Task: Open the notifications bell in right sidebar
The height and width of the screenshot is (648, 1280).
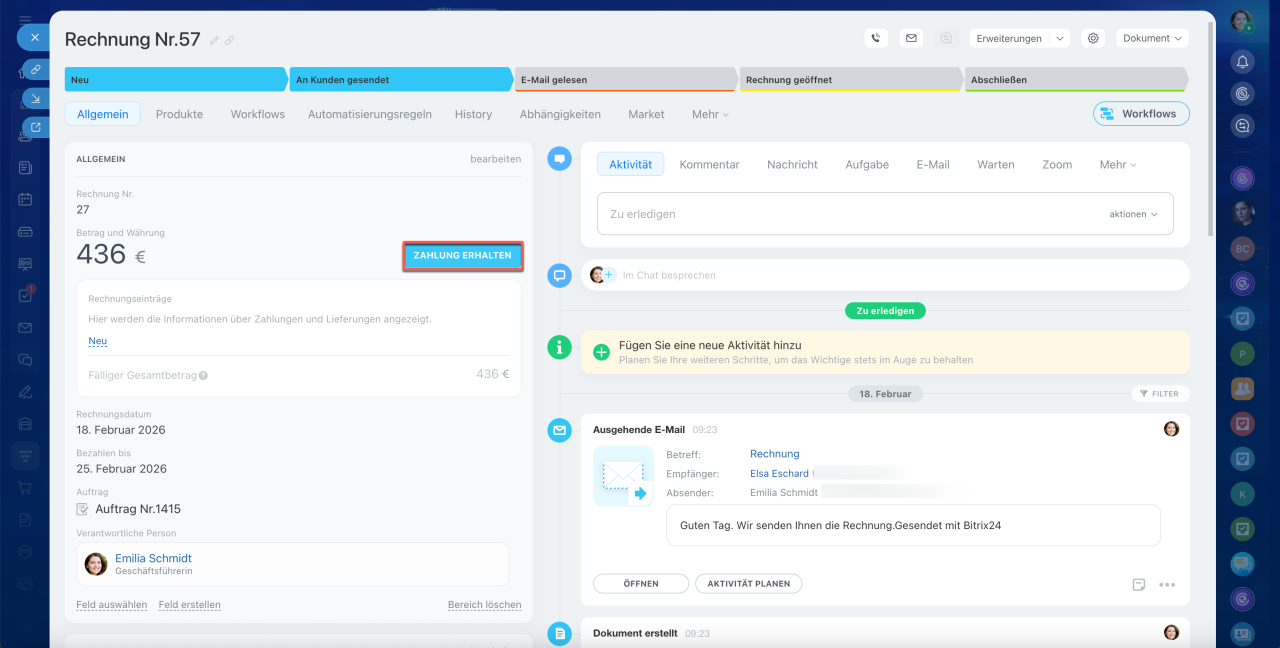Action: [1242, 61]
